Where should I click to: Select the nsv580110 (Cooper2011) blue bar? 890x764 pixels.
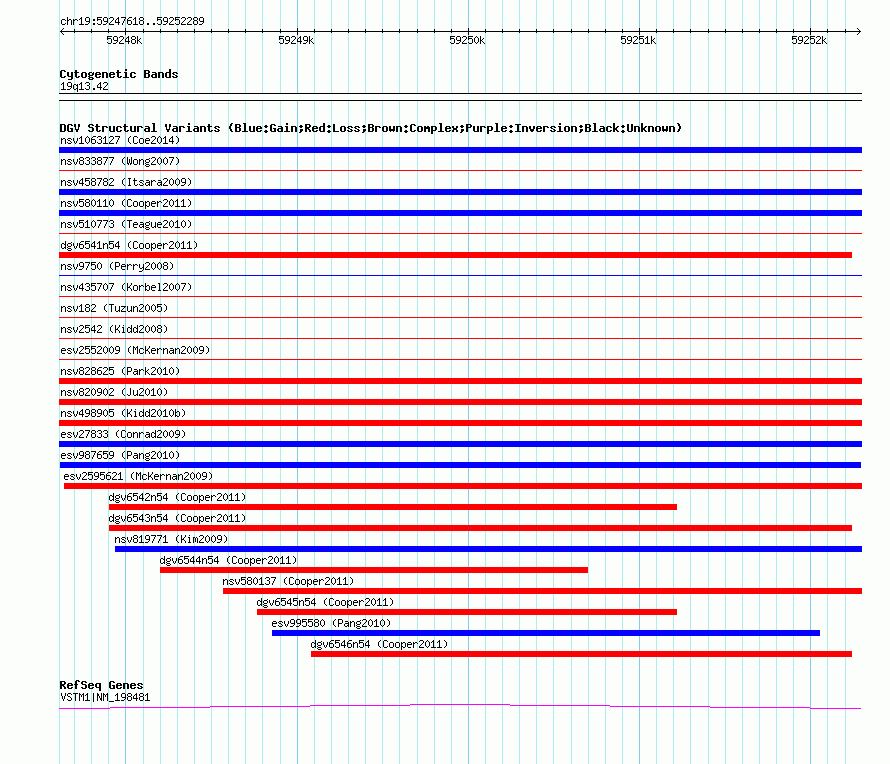460,213
